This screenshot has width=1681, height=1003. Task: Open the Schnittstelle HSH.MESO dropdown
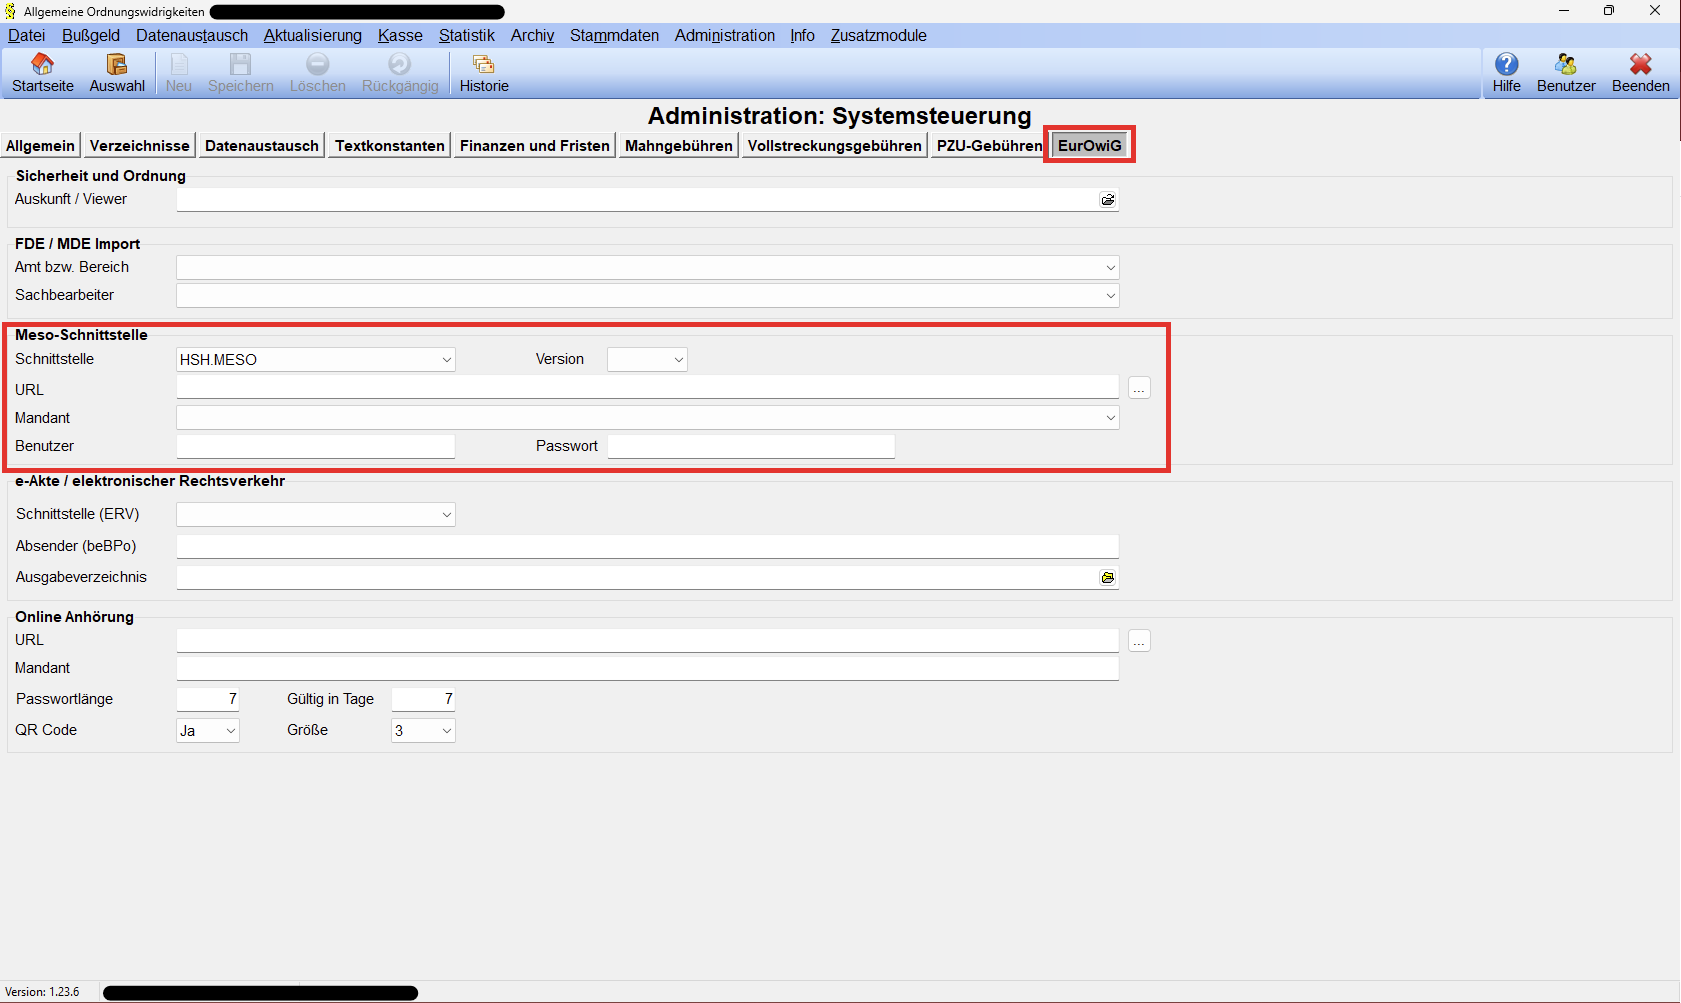point(446,360)
